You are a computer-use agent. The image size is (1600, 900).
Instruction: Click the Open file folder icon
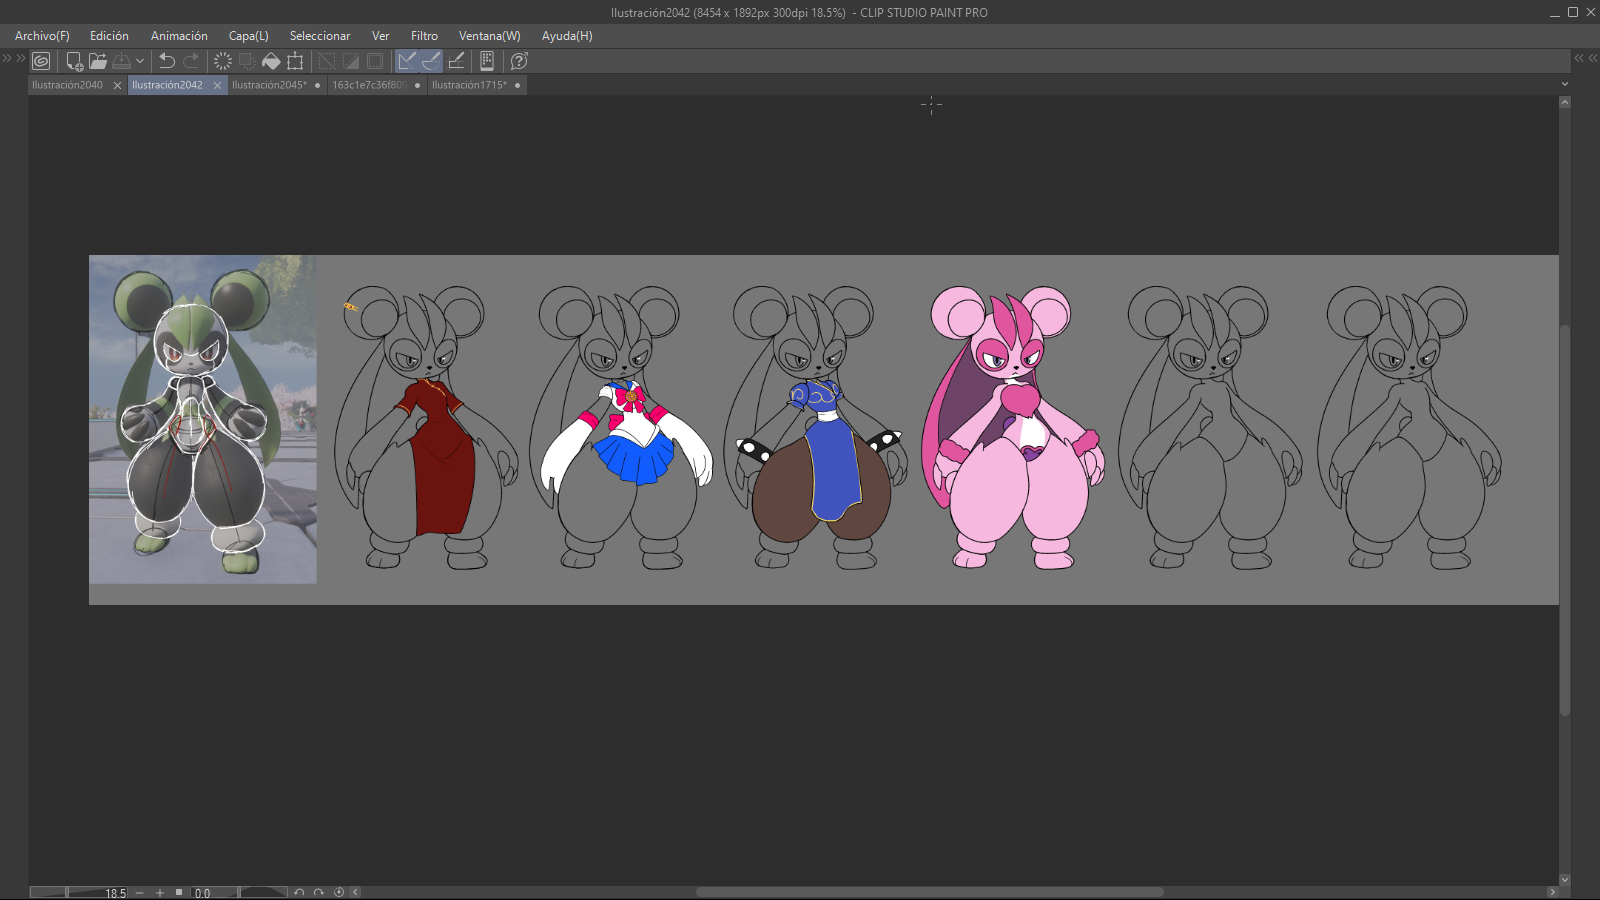click(98, 61)
